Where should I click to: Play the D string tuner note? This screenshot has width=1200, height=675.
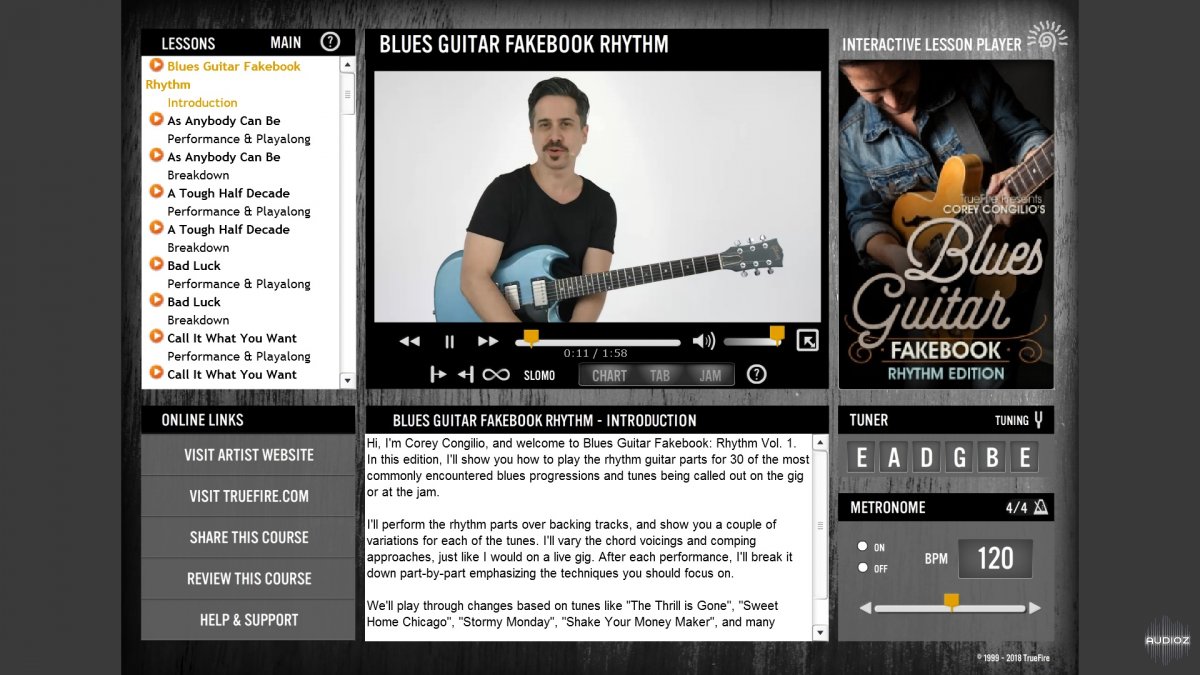[927, 458]
